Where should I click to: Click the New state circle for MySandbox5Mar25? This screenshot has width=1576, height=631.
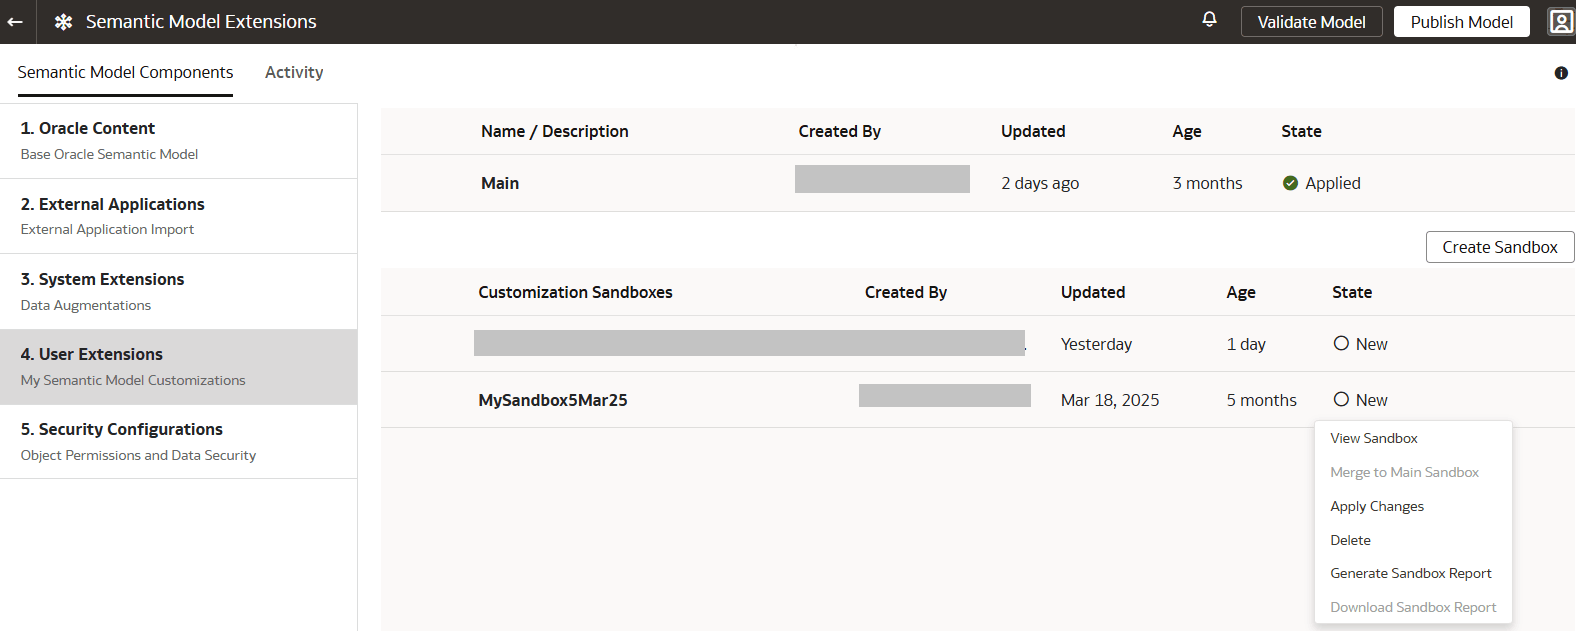[x=1341, y=400]
